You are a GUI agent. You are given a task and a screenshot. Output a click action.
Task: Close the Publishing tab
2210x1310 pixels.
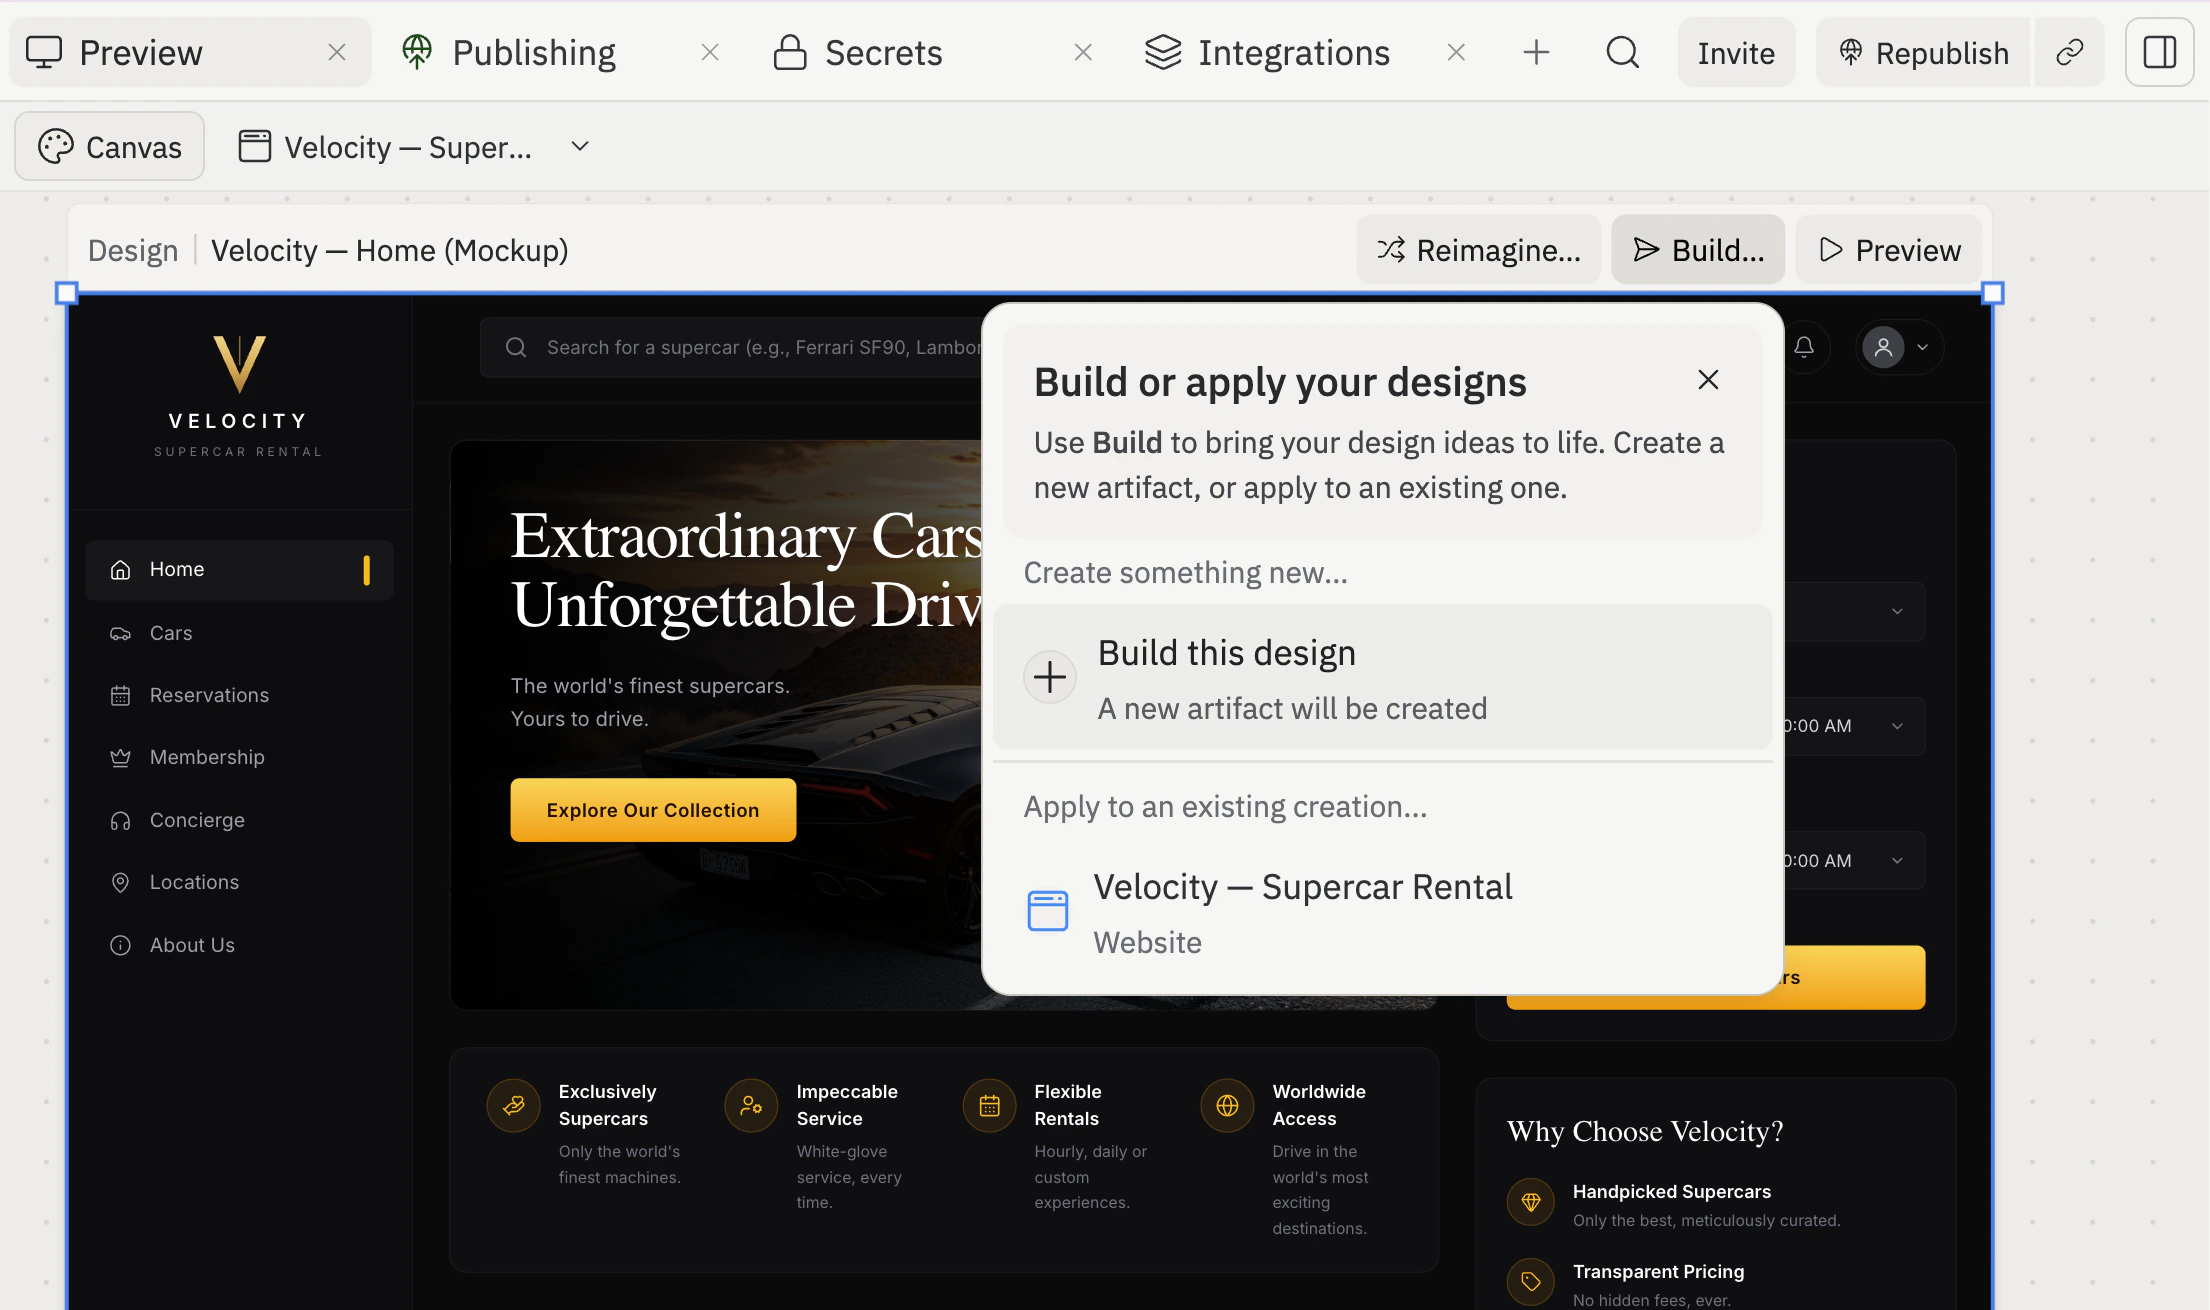[710, 52]
